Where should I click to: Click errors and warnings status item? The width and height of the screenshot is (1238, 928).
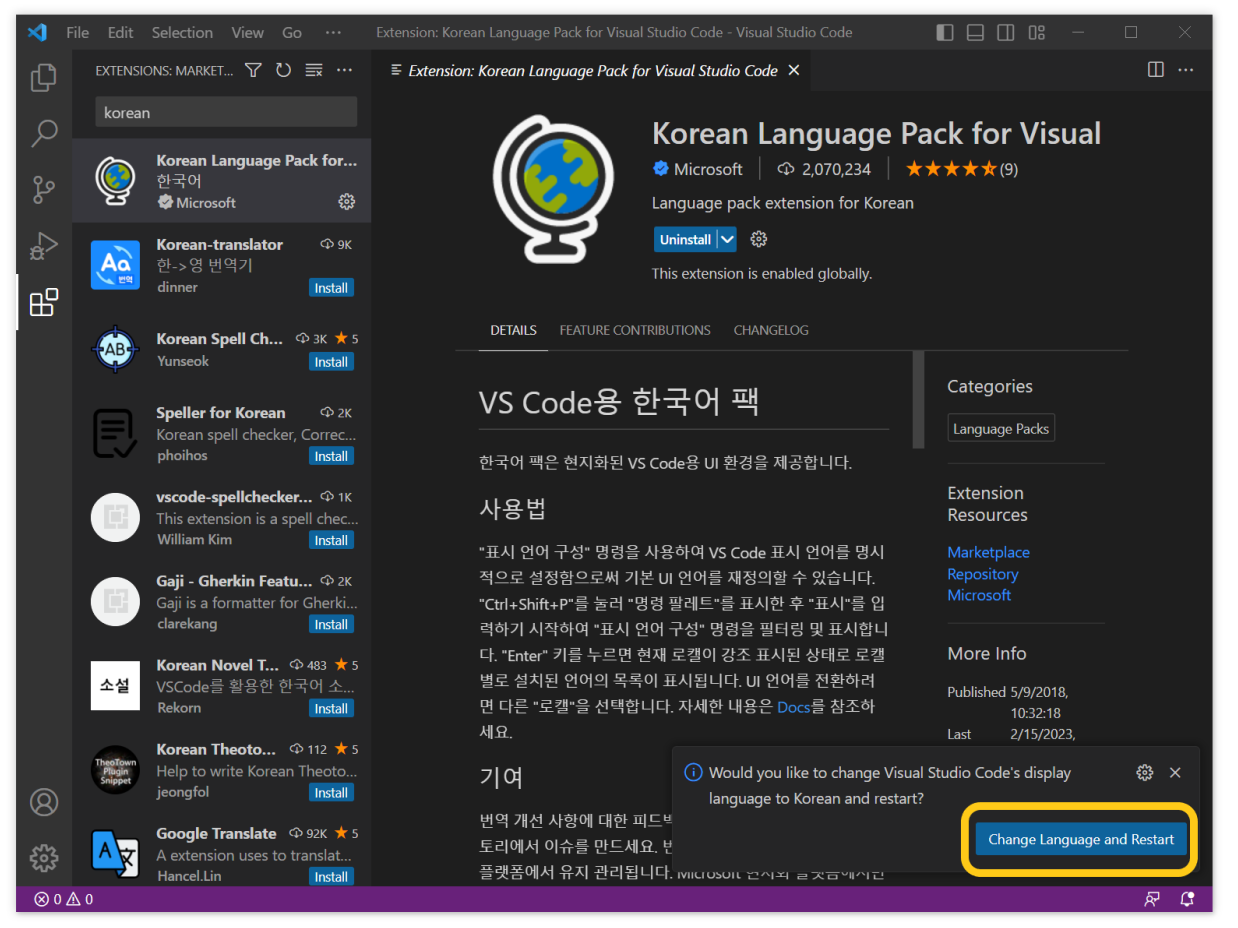[64, 899]
